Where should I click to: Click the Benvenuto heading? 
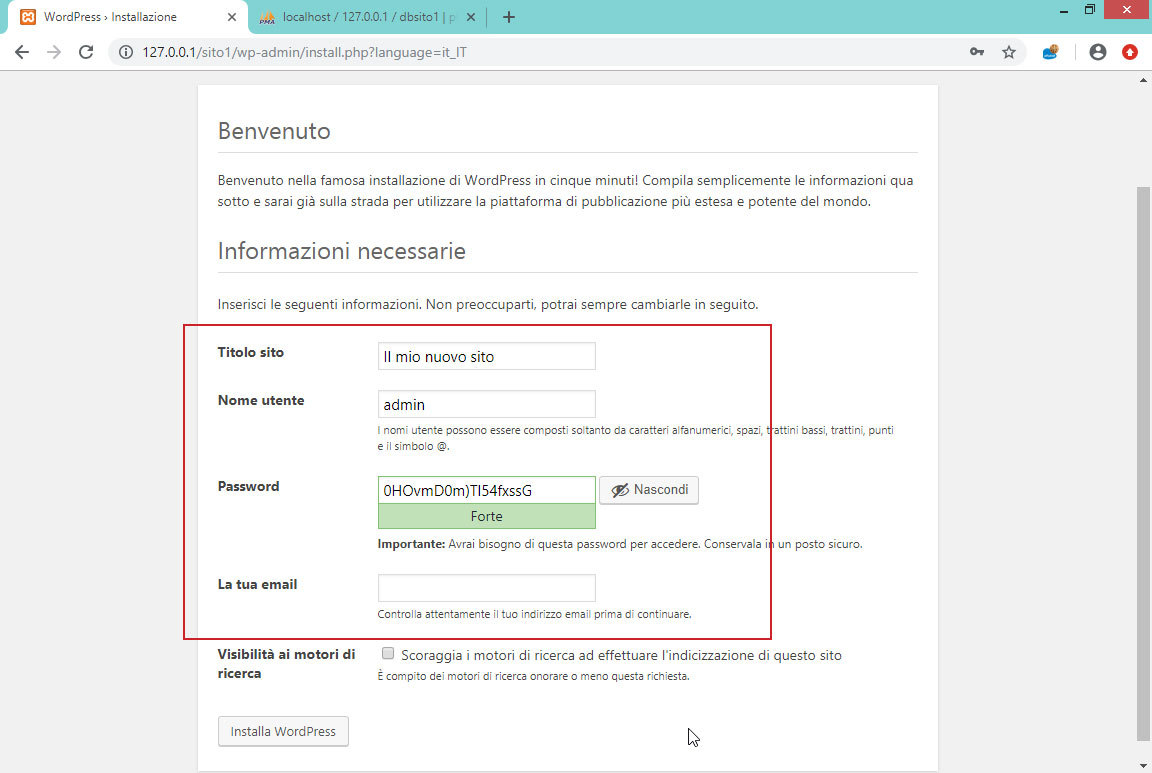coord(274,131)
